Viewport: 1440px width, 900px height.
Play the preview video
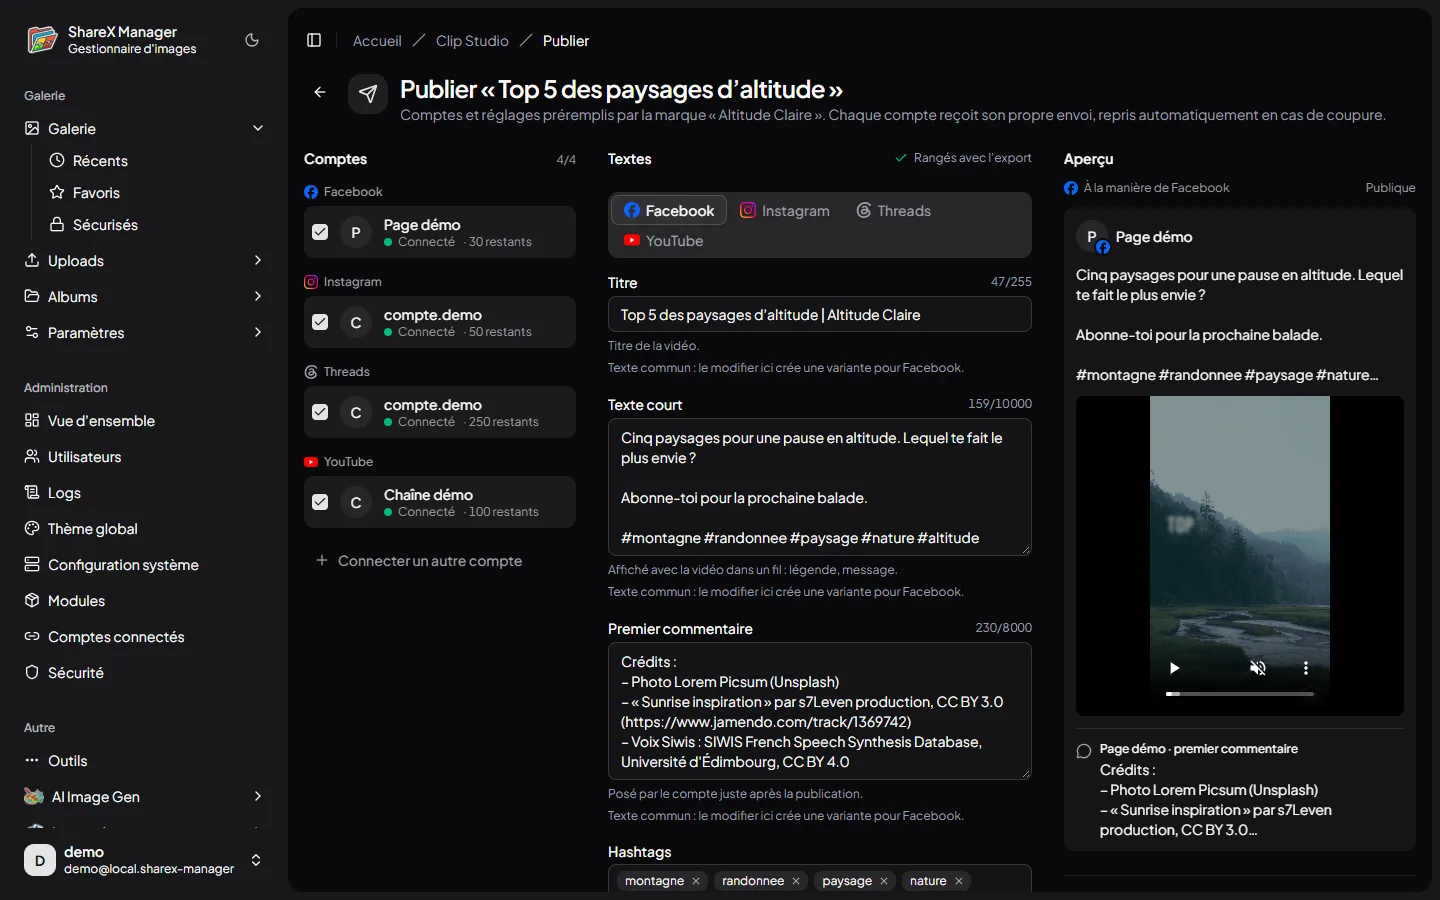pyautogui.click(x=1175, y=668)
